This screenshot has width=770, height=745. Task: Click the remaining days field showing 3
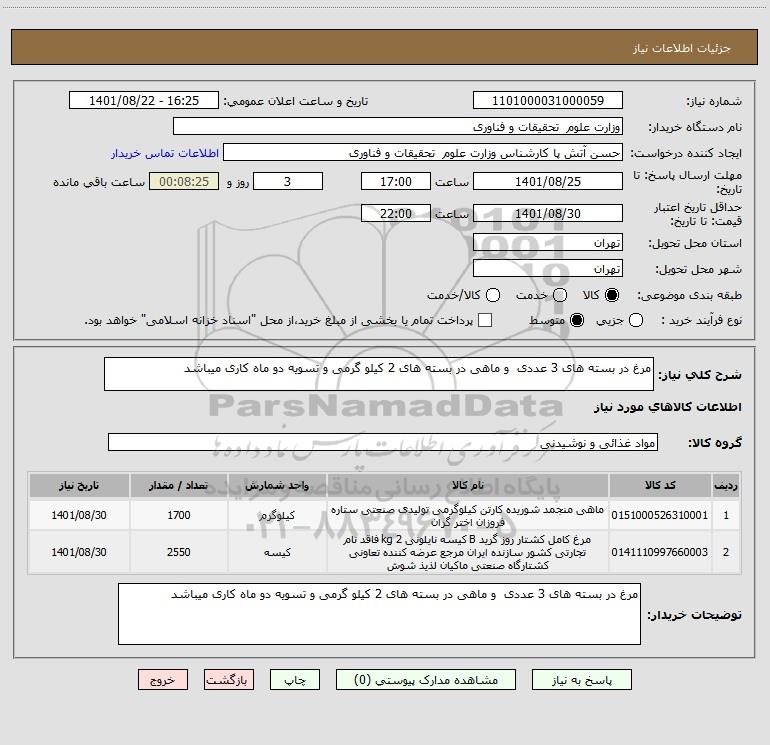288,181
